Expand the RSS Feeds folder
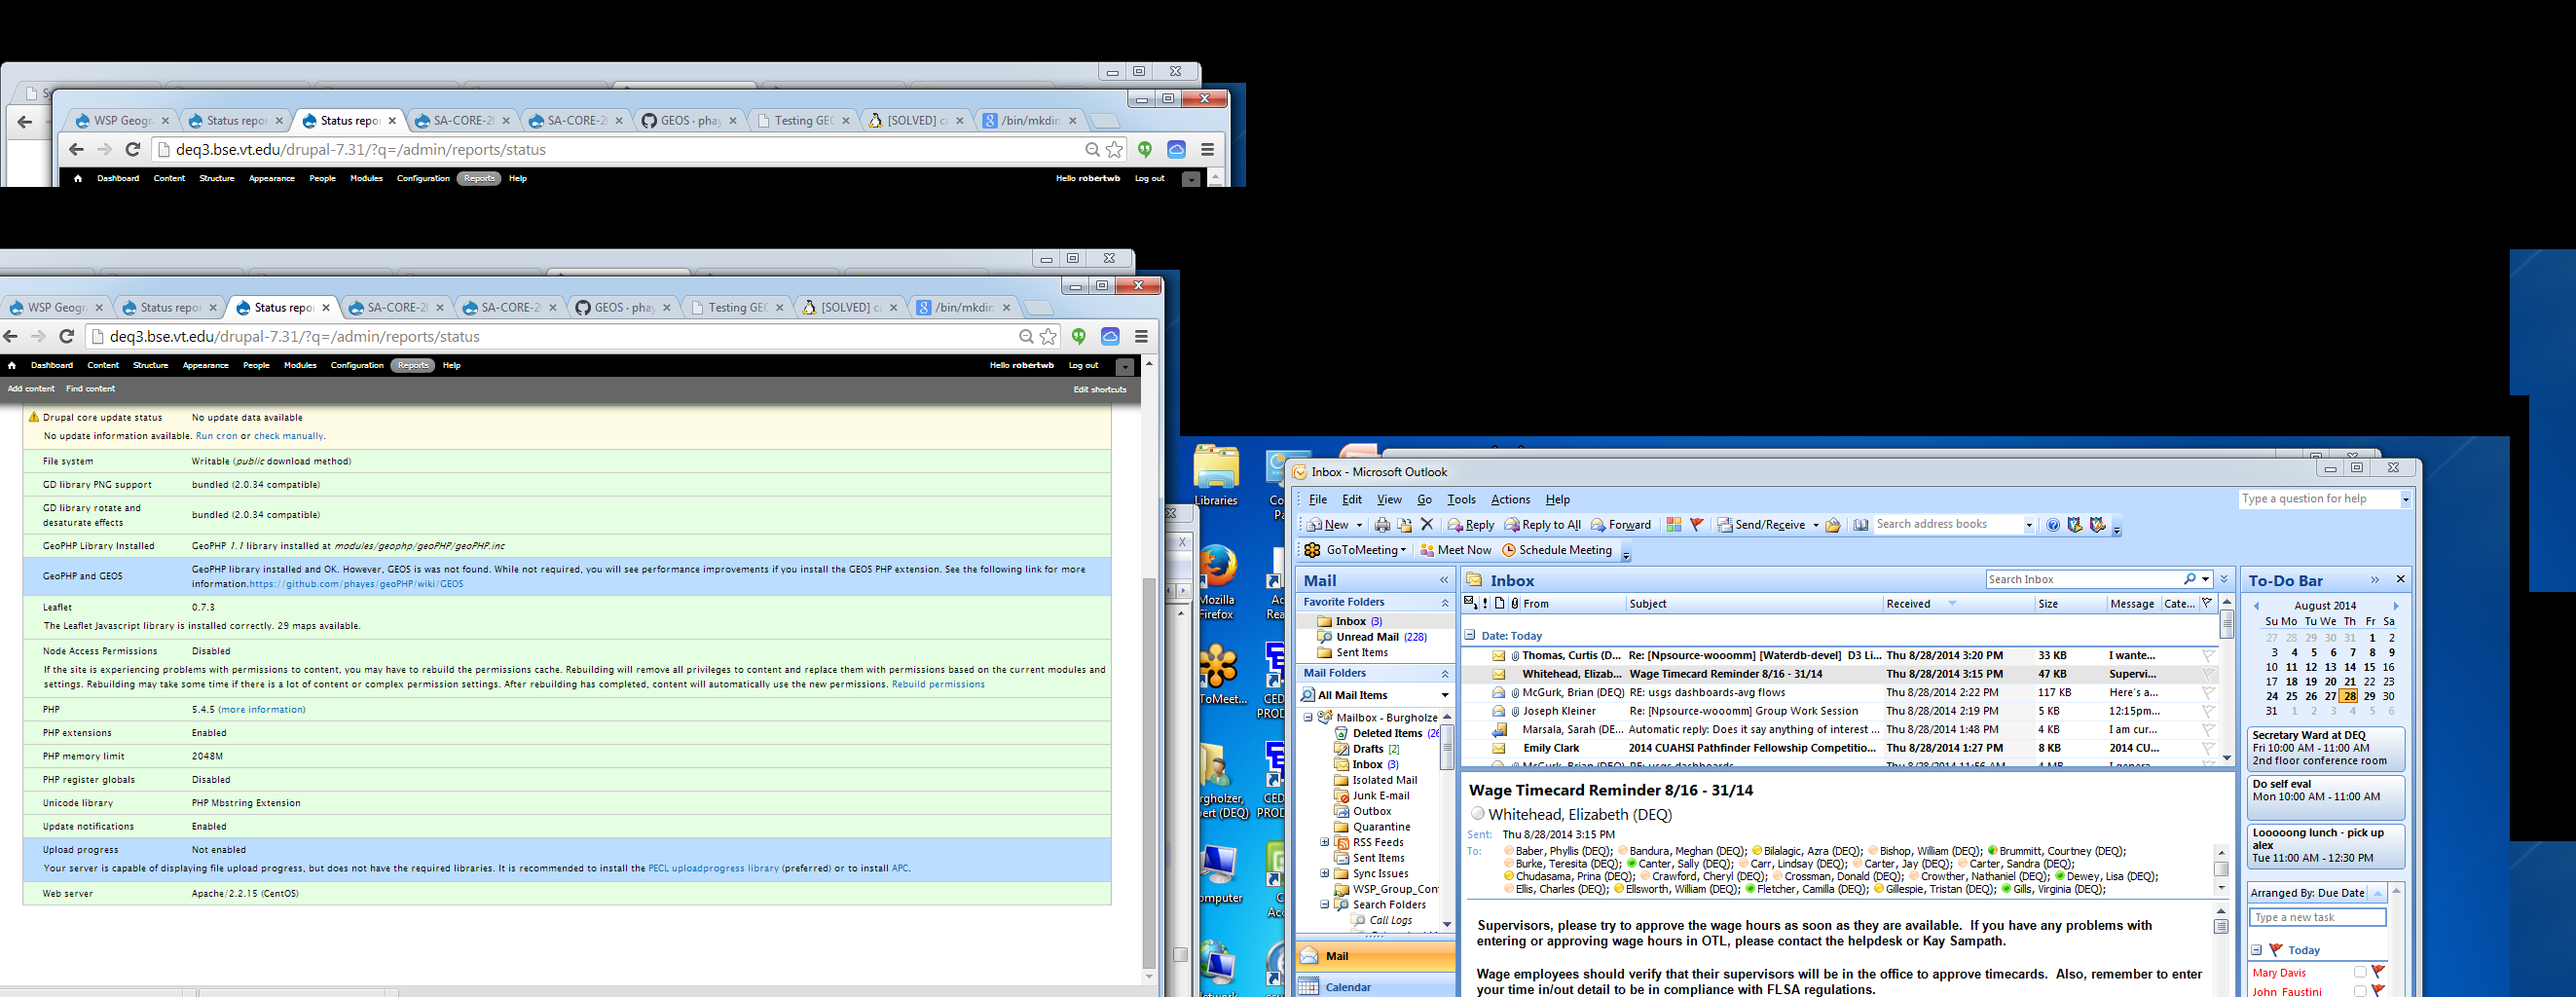Viewport: 2576px width, 997px height. click(1325, 841)
